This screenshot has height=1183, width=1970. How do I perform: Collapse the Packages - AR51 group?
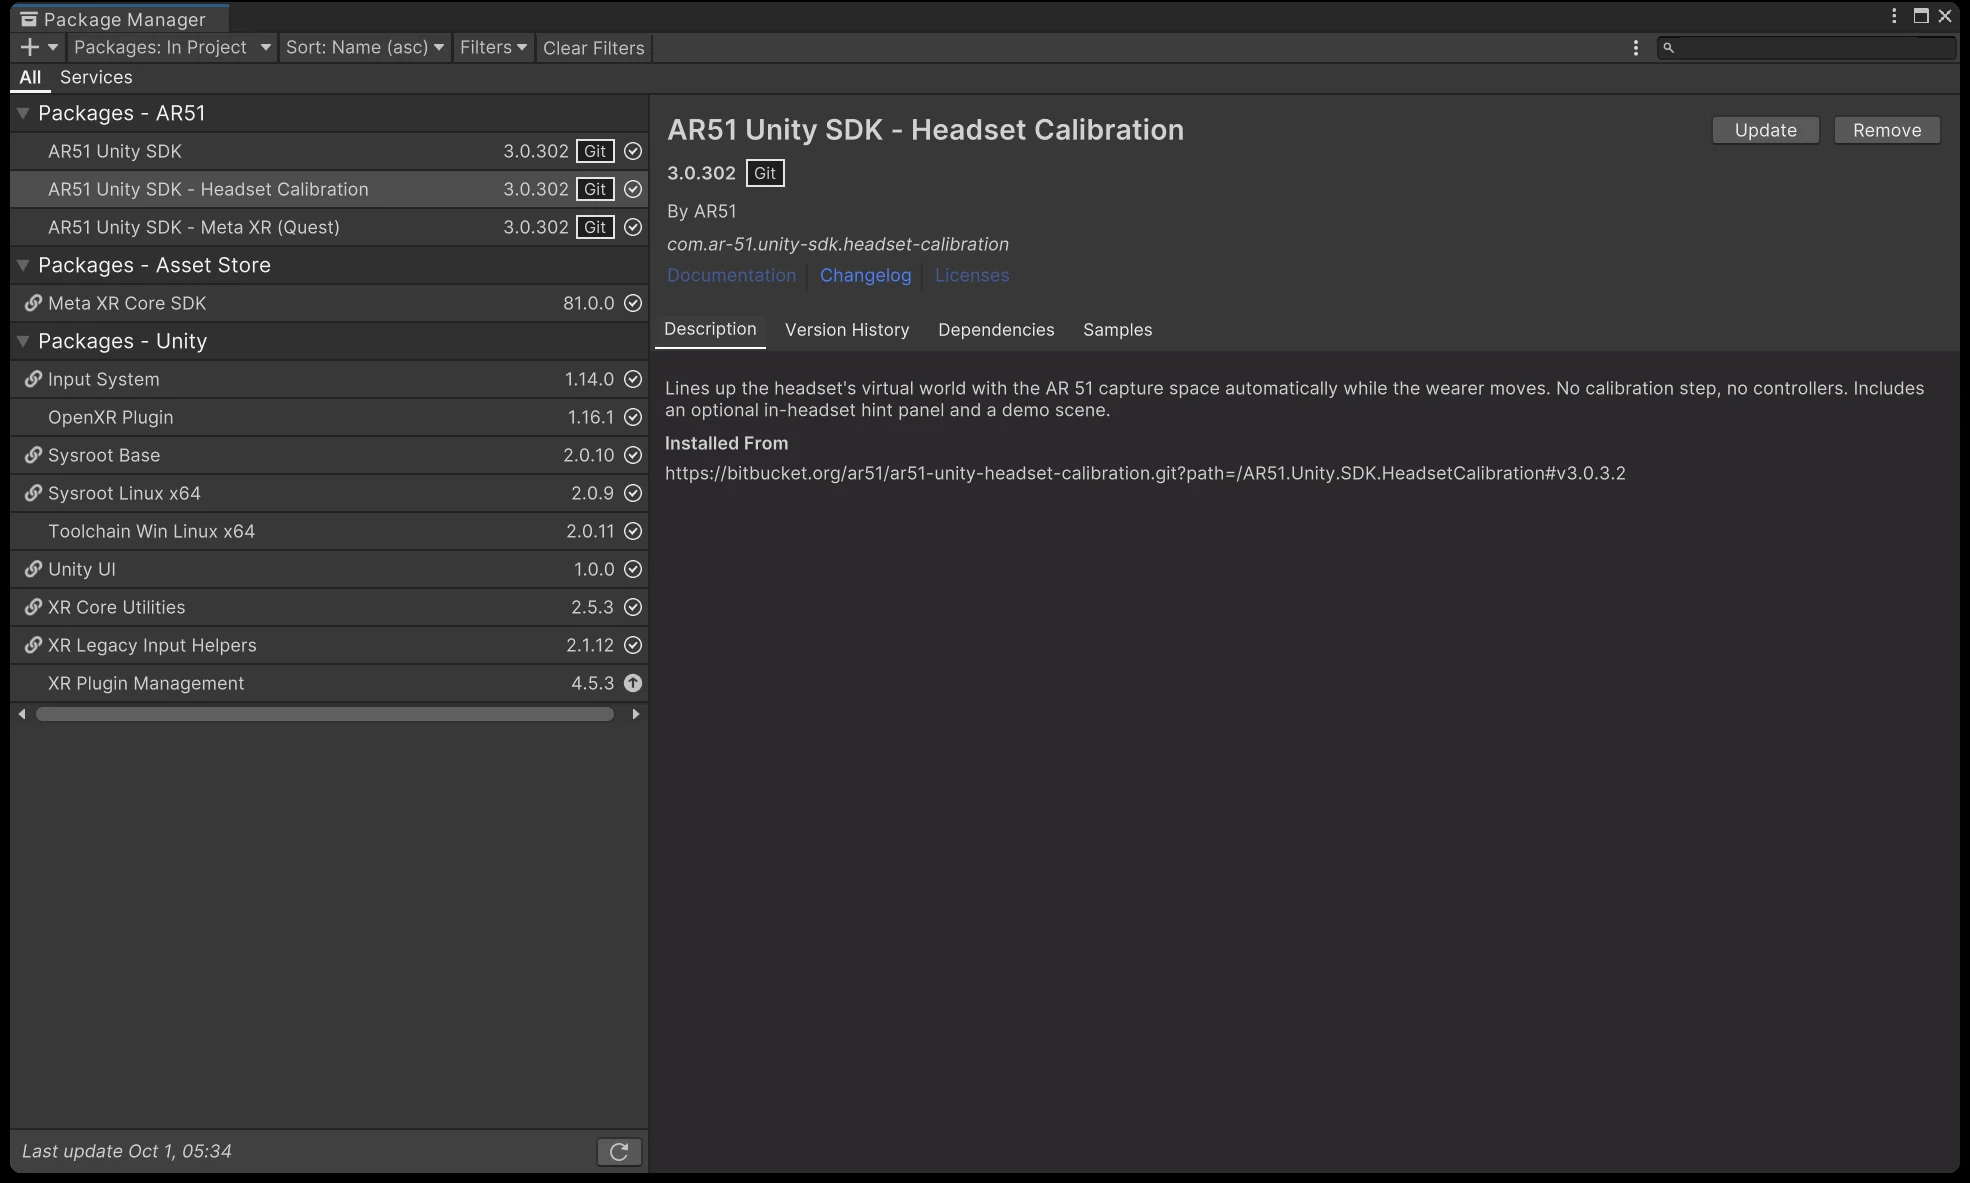[x=23, y=113]
